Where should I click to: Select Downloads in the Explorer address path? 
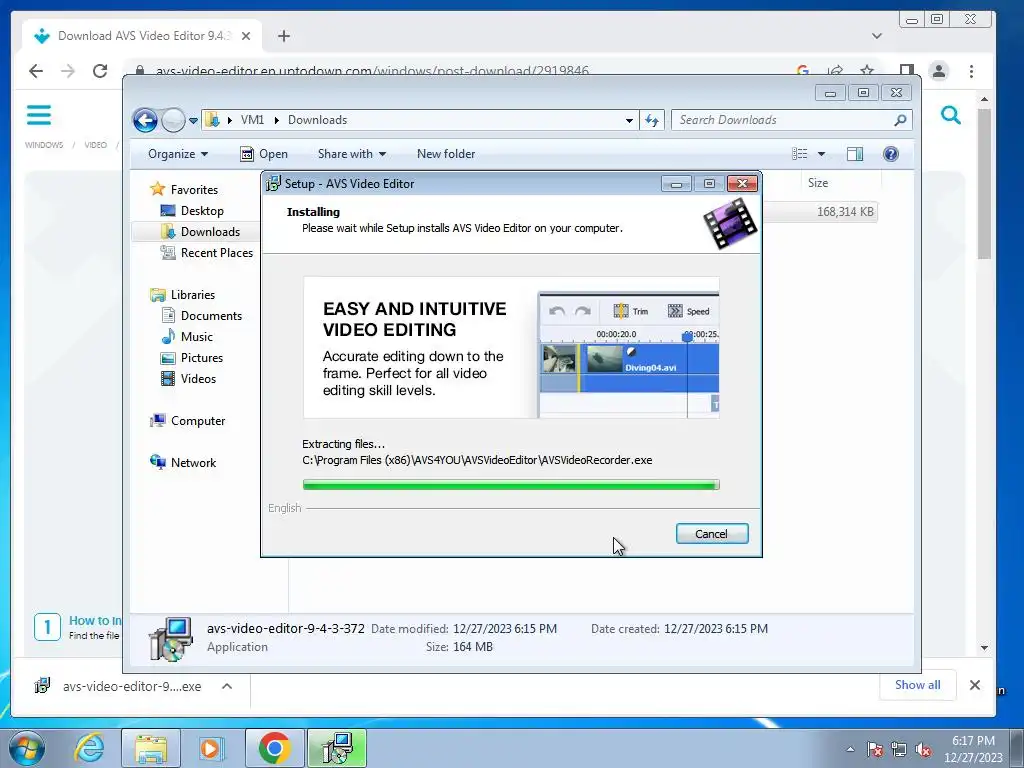click(x=317, y=120)
